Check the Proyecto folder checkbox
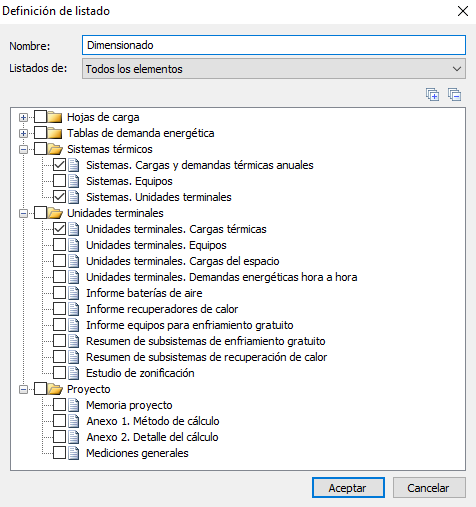Screen dimensions: 476x507 pos(40,389)
